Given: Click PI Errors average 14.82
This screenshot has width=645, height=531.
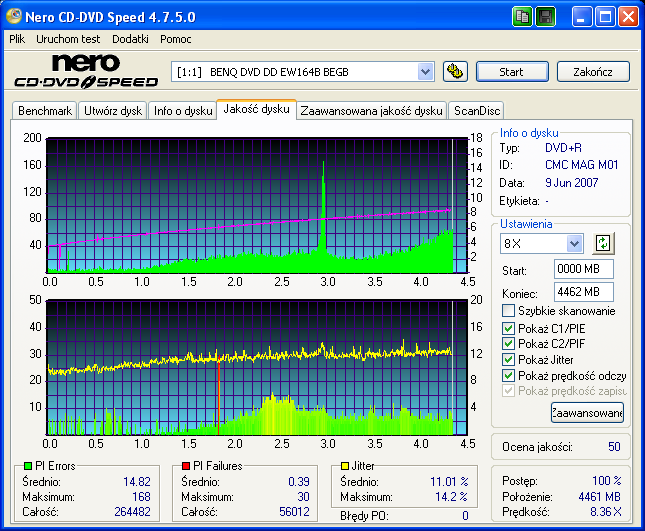Looking at the screenshot, I should click(x=137, y=482).
